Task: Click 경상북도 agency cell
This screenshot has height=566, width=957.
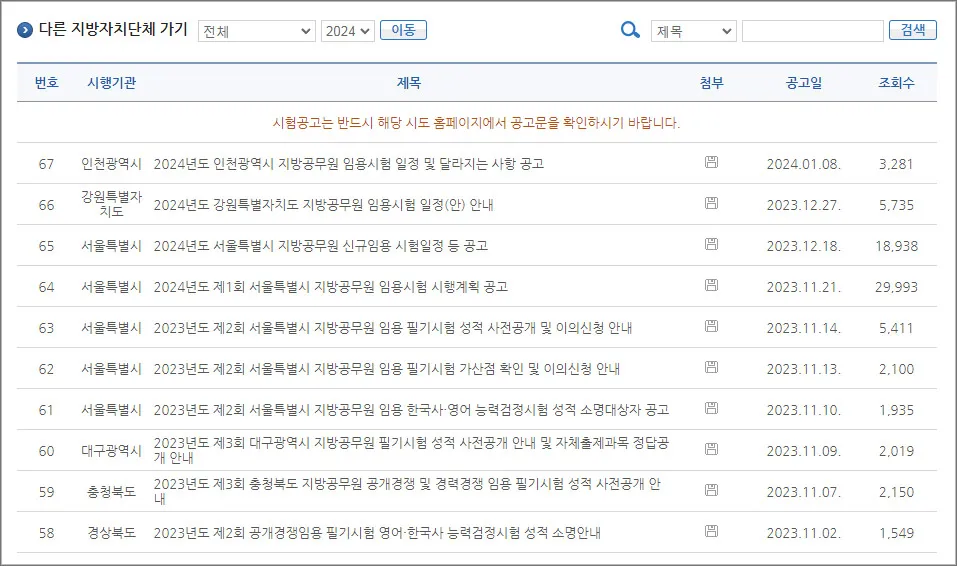Action: pos(112,532)
